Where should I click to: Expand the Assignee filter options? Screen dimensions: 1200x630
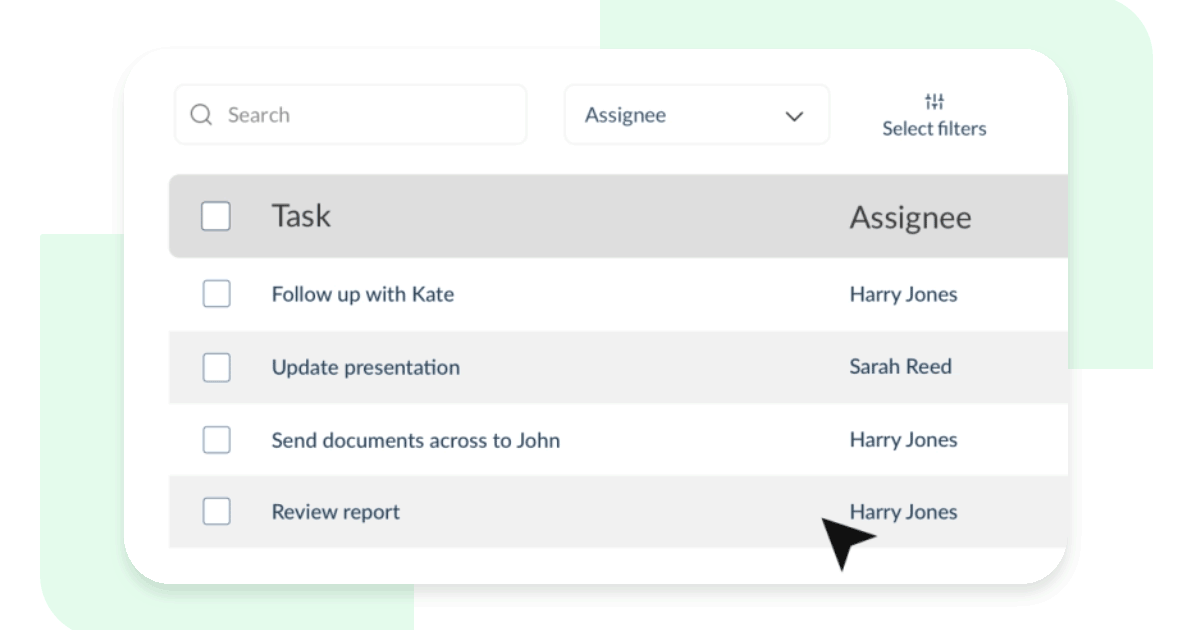[x=697, y=114]
